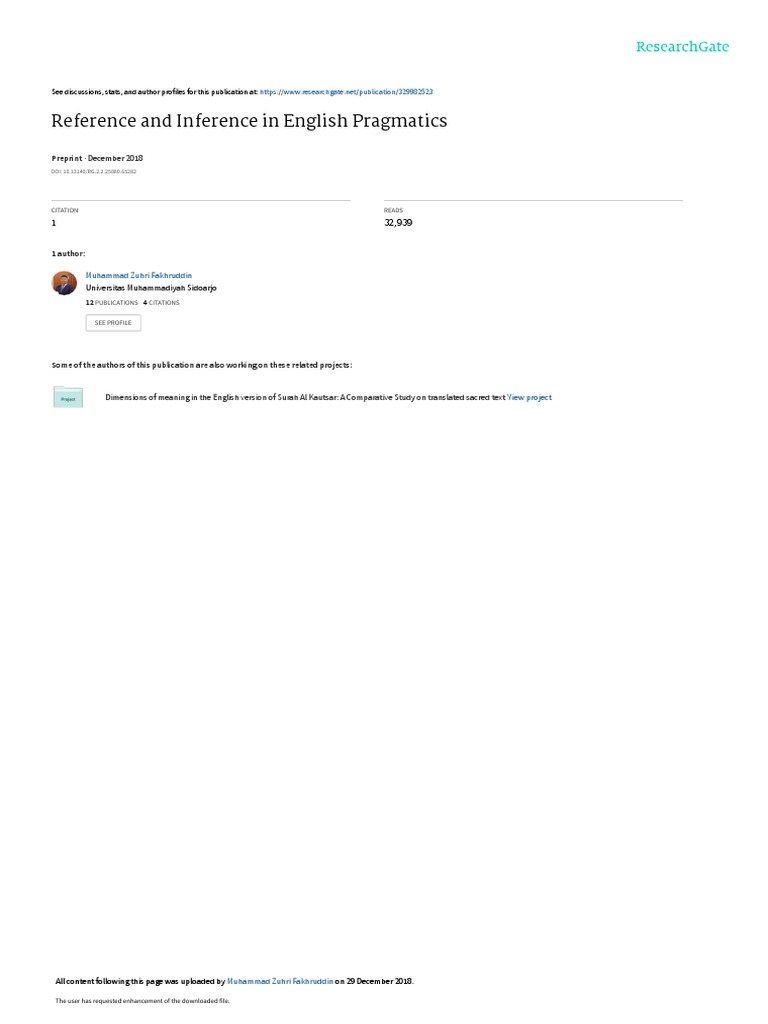Screen dimensions: 768x1024
Task: Click the 4 Citations stat
Action: [x=161, y=303]
